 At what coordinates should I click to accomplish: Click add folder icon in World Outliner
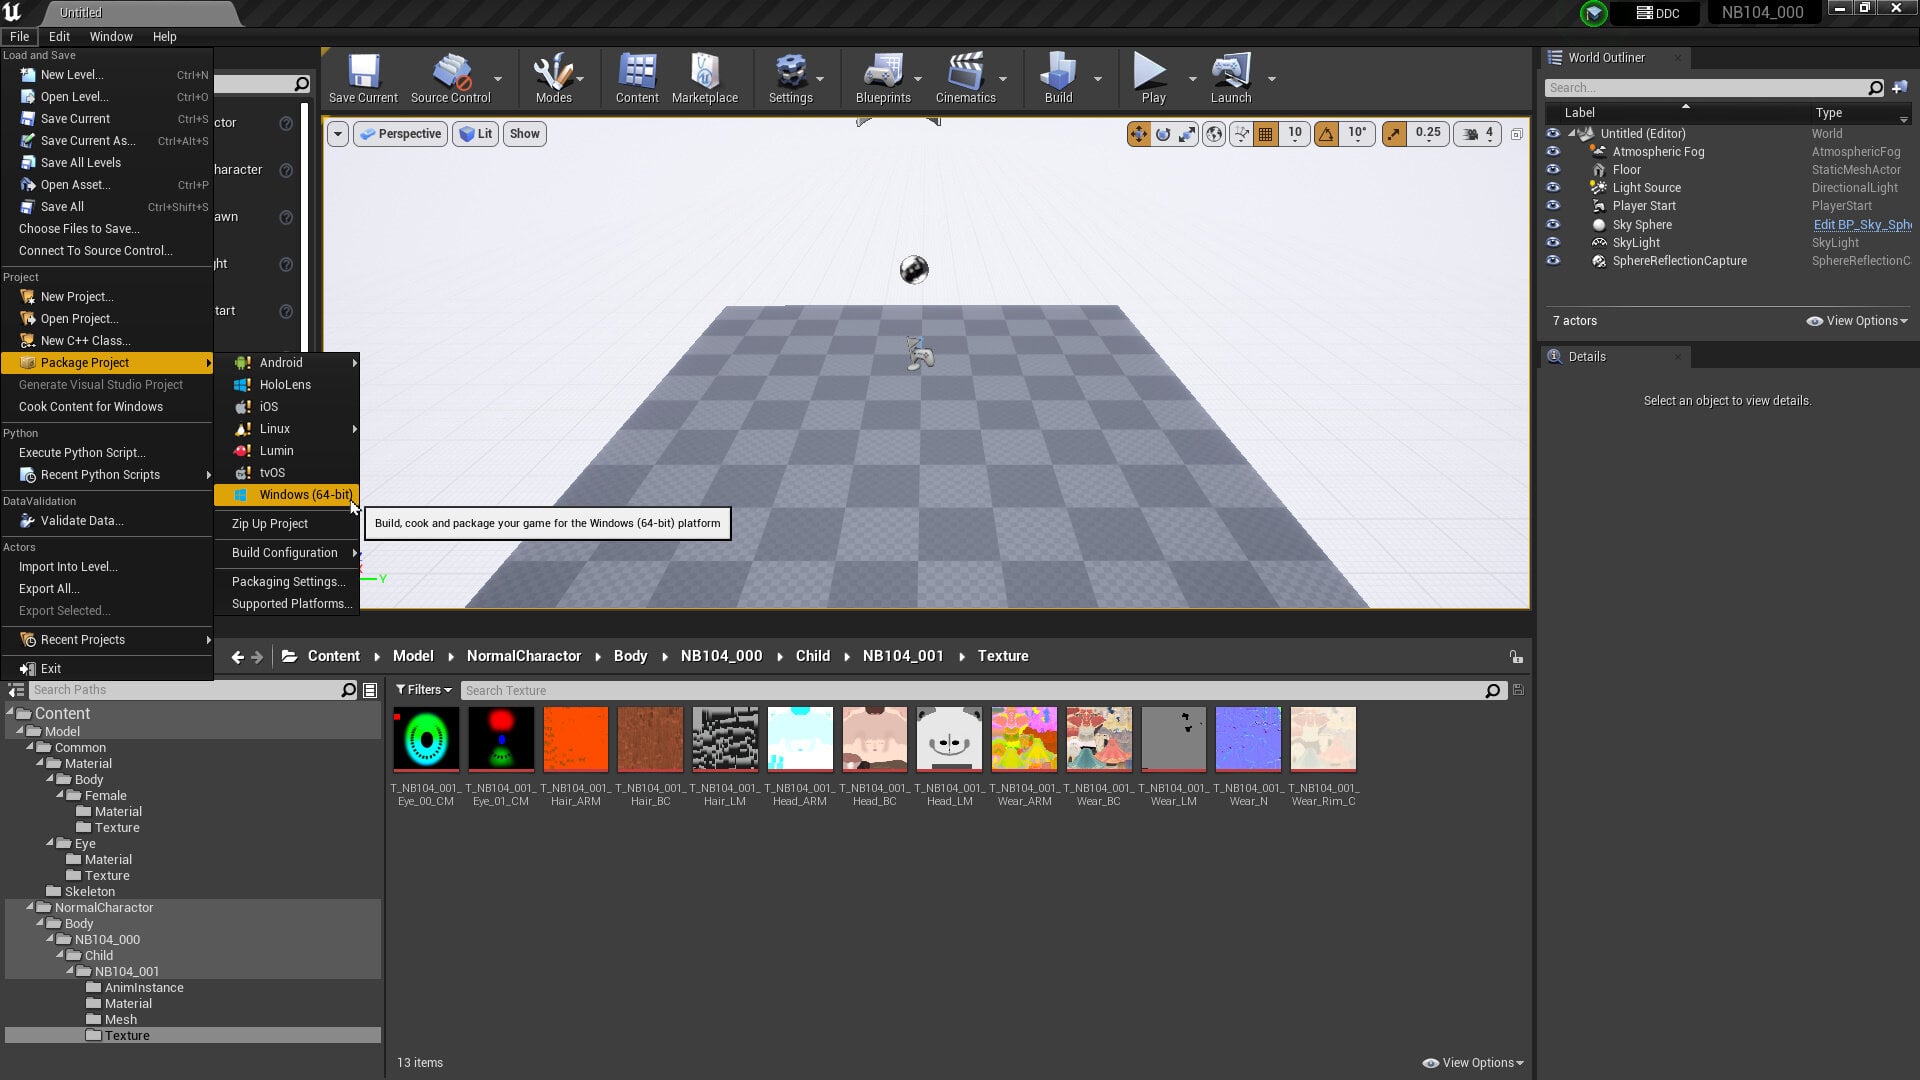pyautogui.click(x=1900, y=88)
